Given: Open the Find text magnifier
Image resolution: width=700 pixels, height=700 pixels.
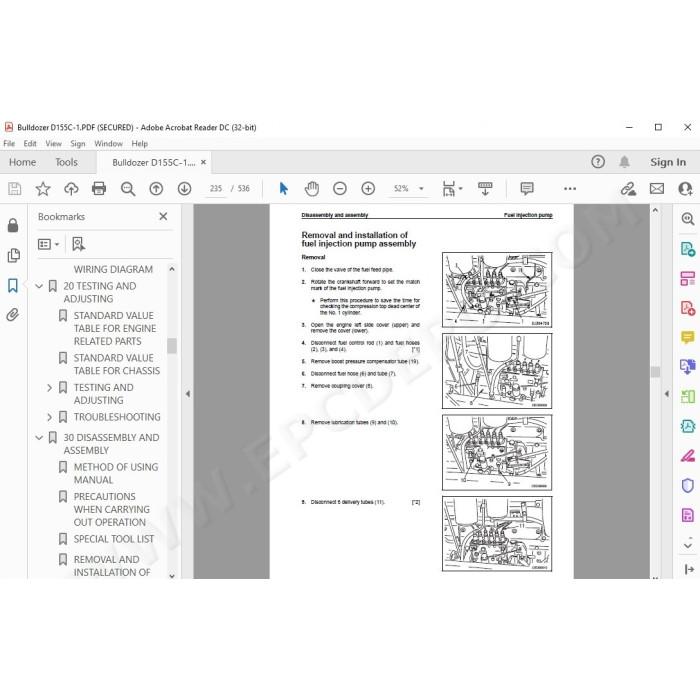Looking at the screenshot, I should point(128,189).
